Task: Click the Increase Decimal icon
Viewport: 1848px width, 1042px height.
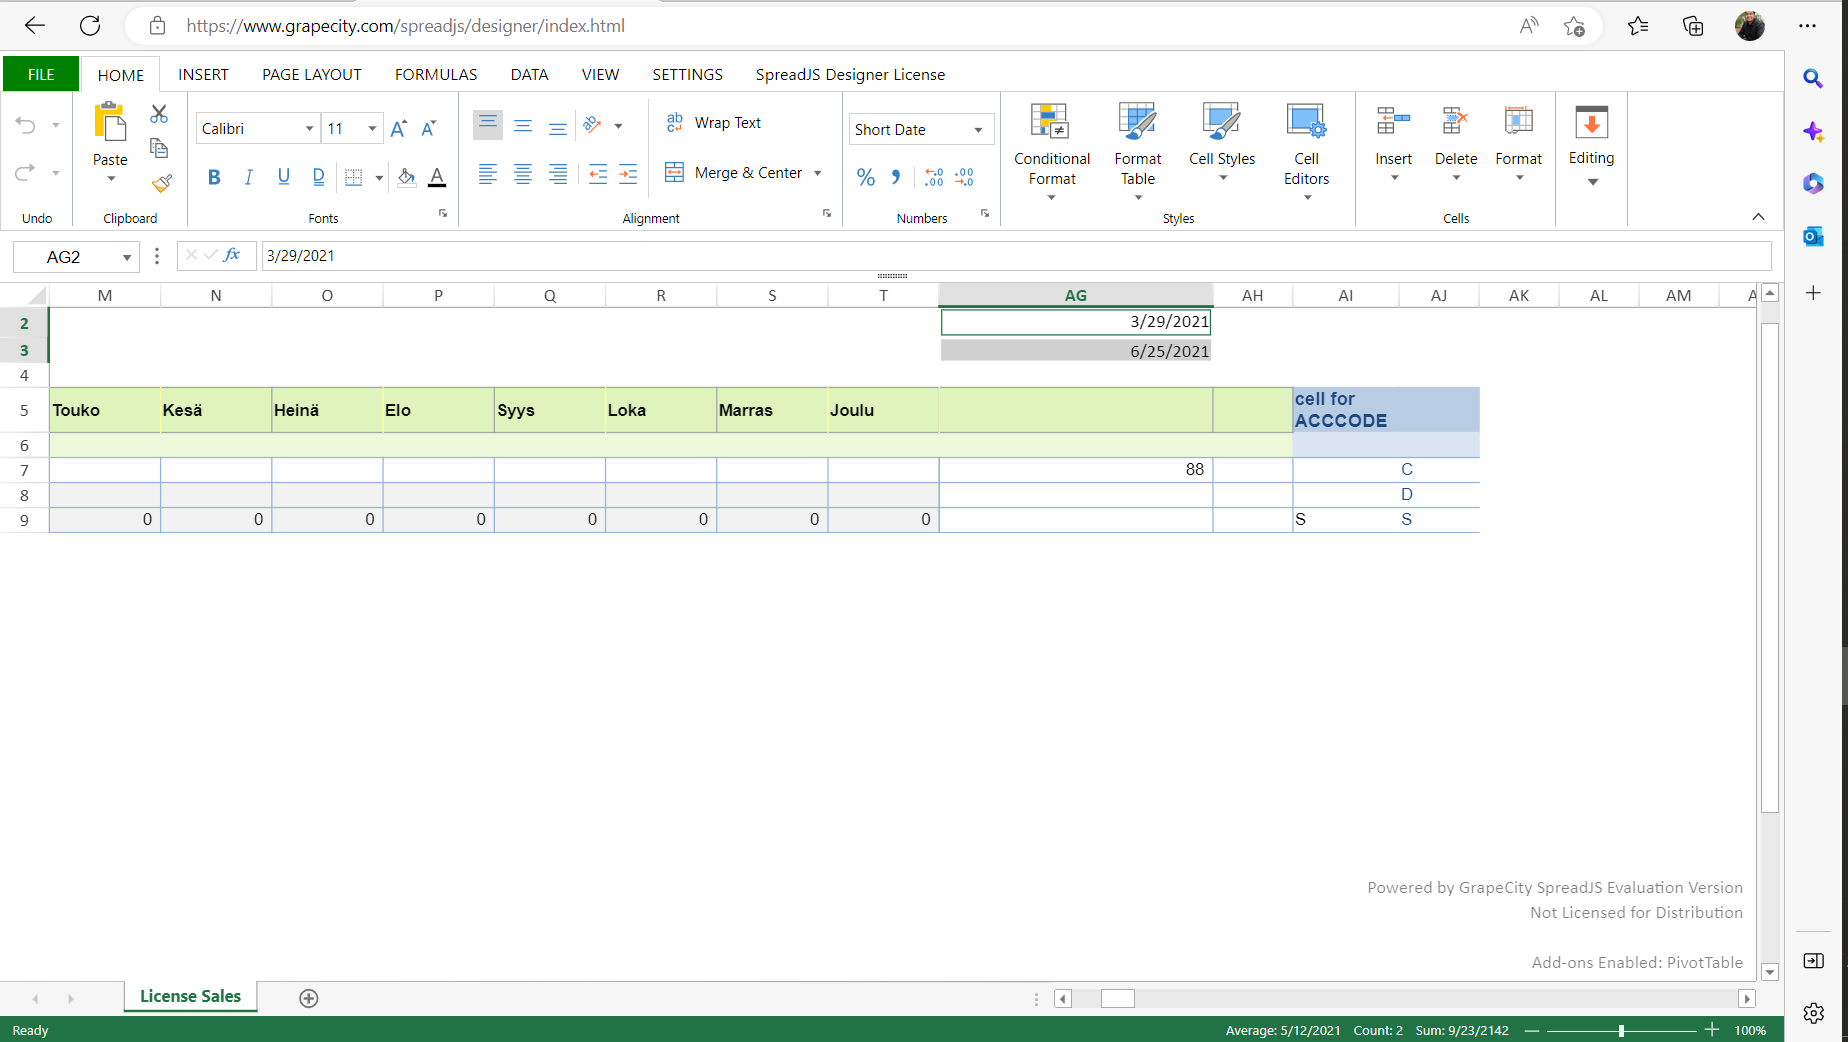Action: 933,177
